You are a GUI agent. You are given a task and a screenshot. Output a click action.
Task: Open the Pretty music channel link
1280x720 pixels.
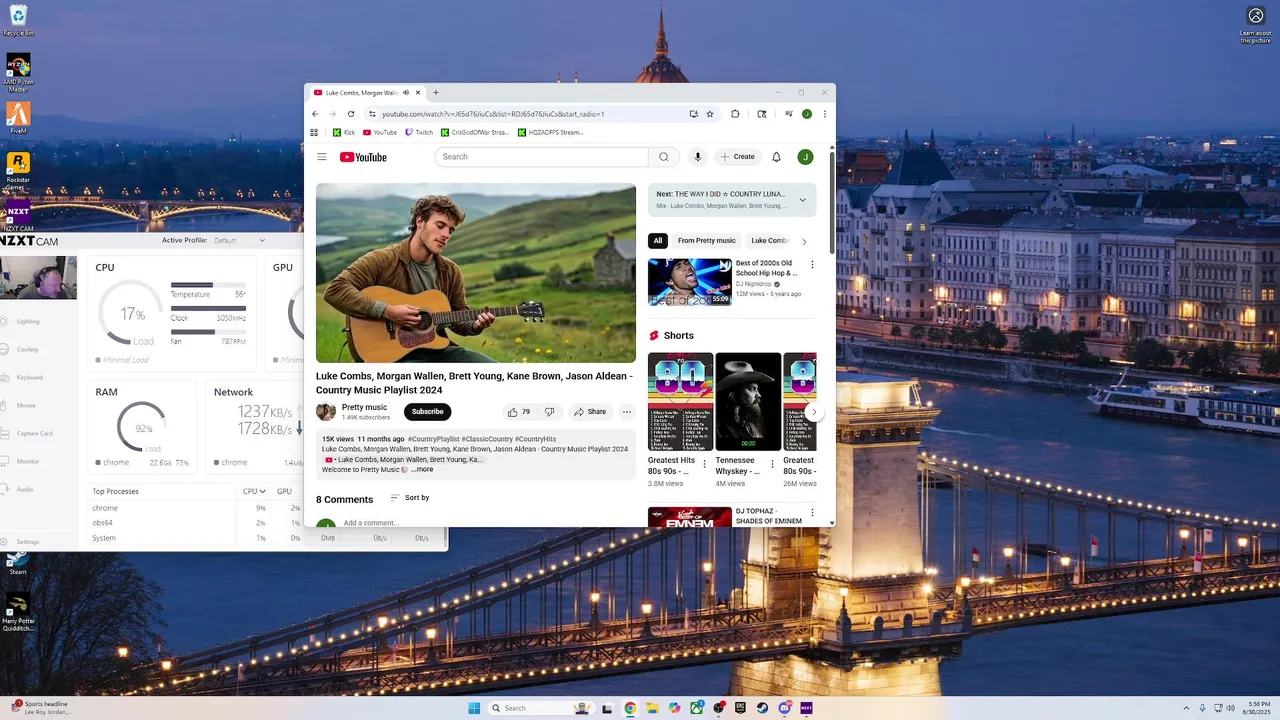pyautogui.click(x=364, y=407)
